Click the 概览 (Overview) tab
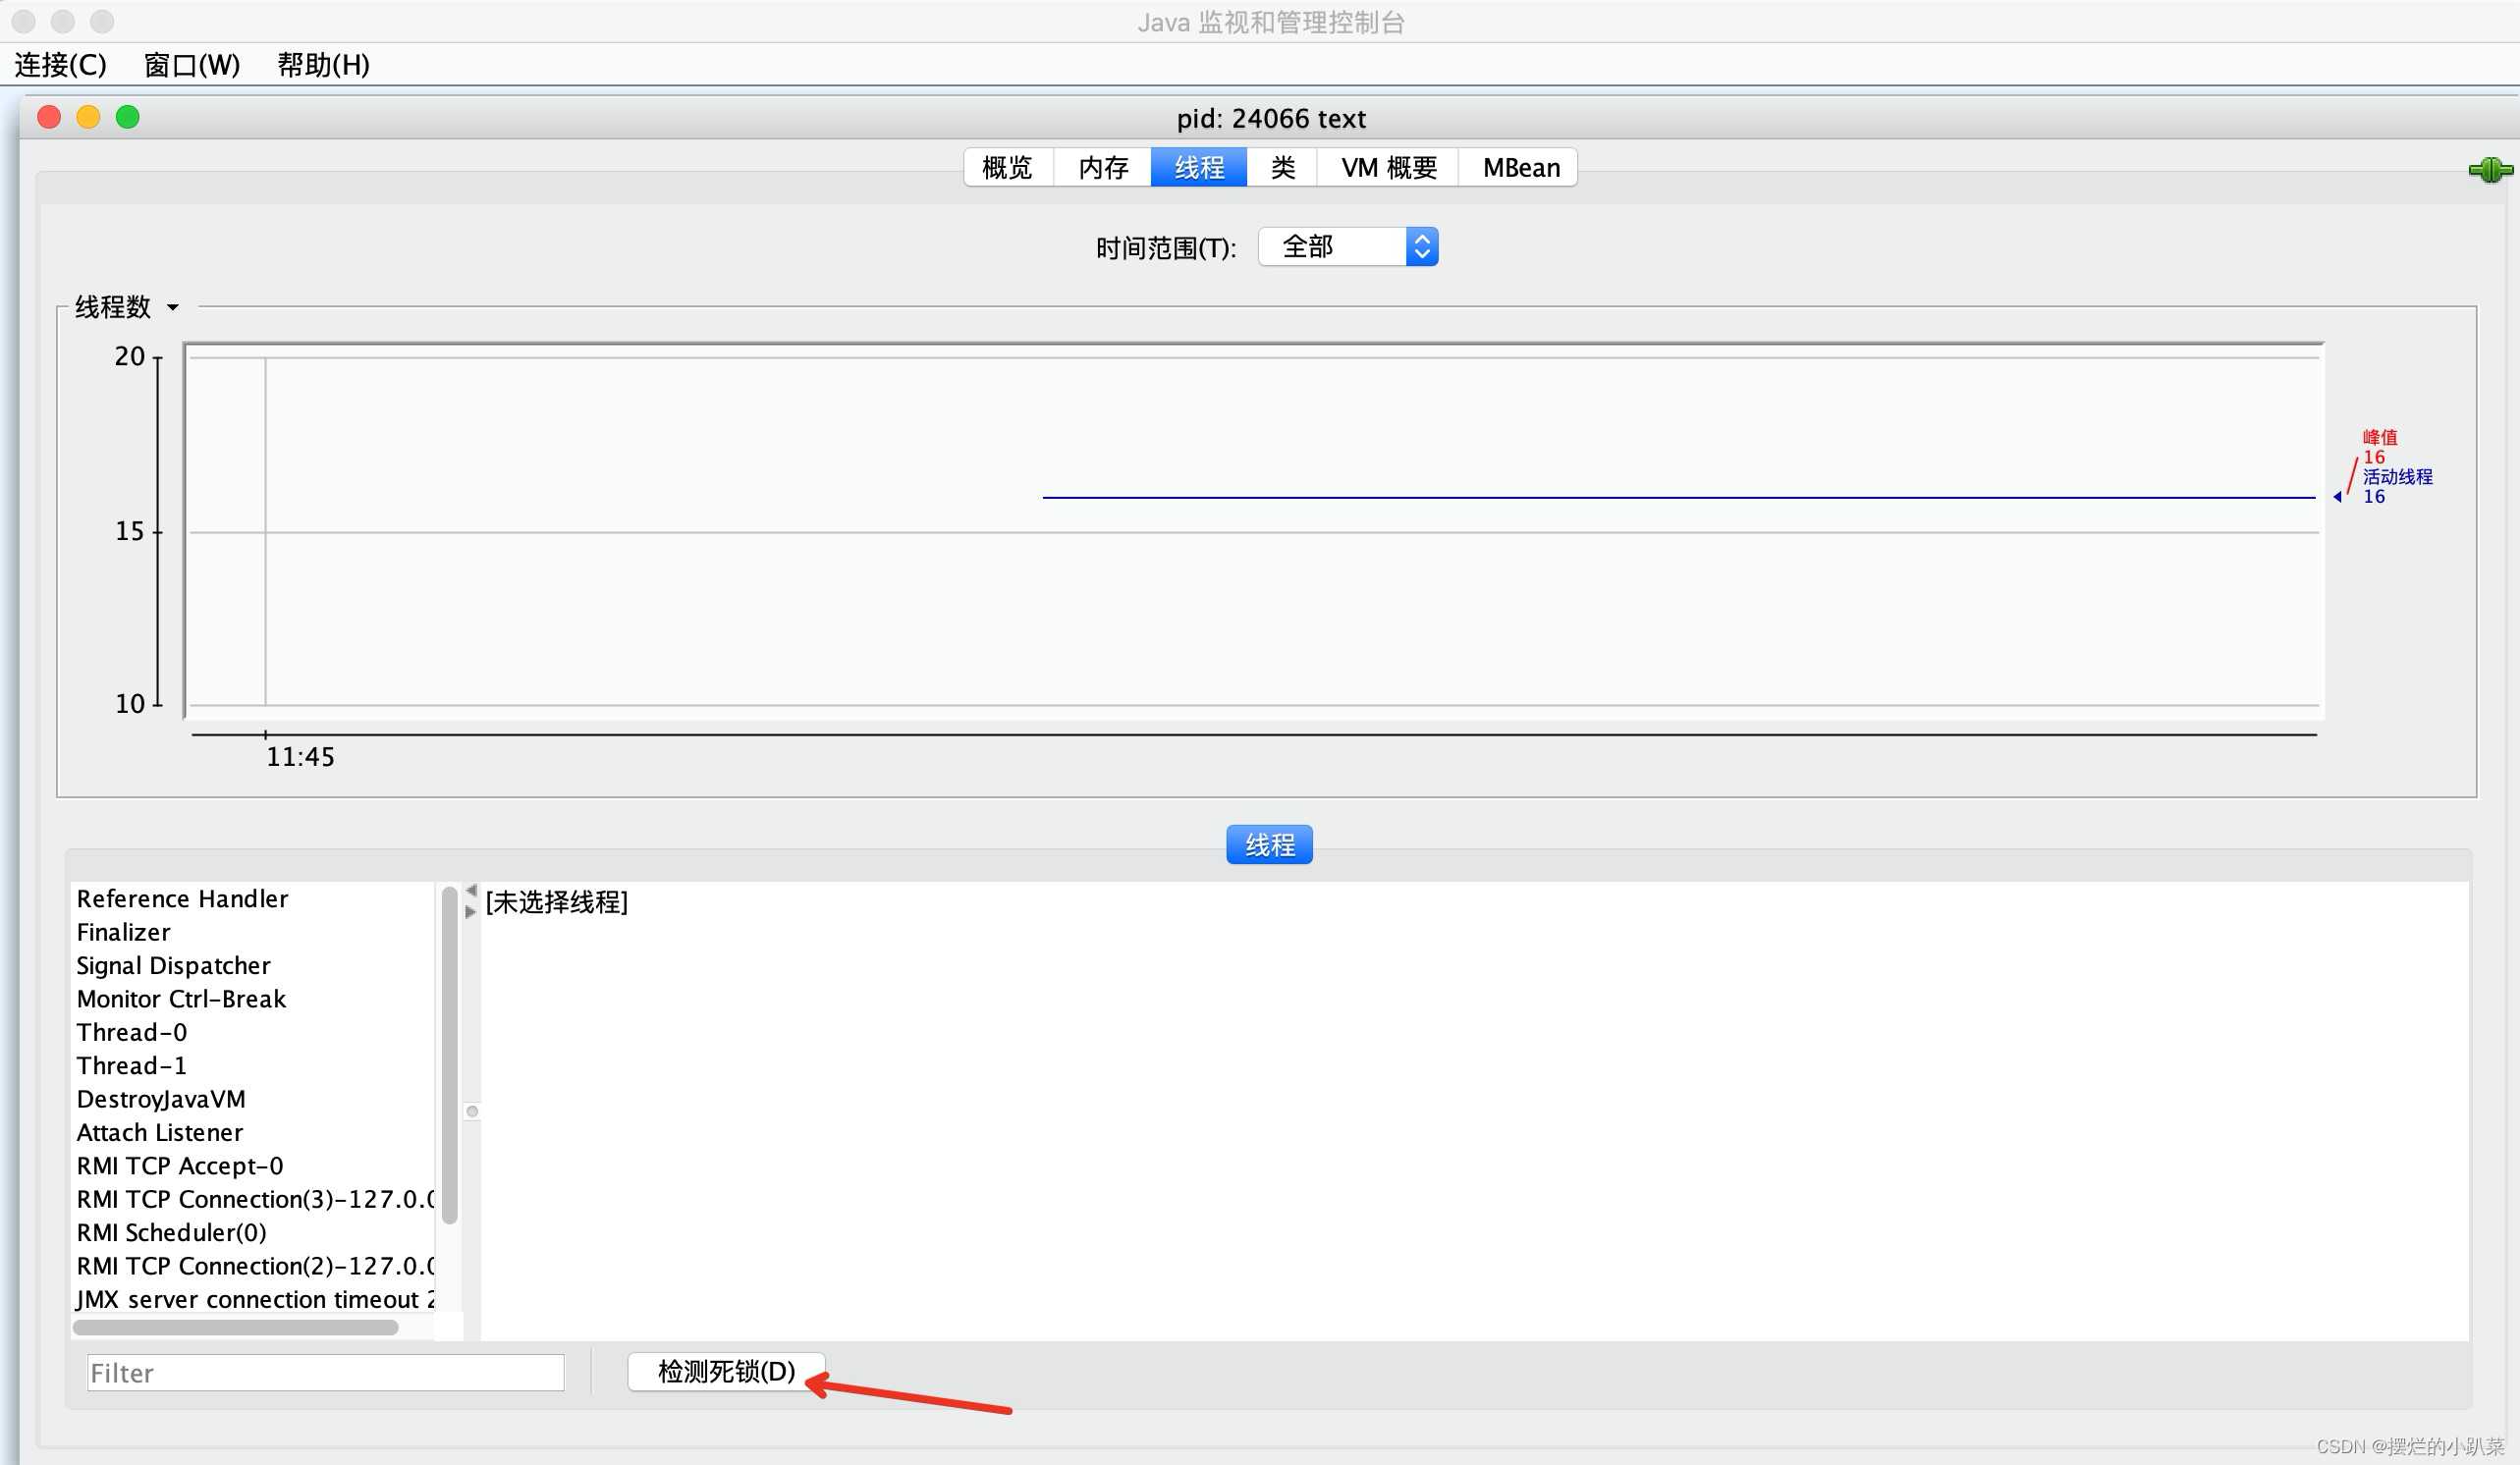Screen dimensions: 2520x1465 [x=1008, y=166]
